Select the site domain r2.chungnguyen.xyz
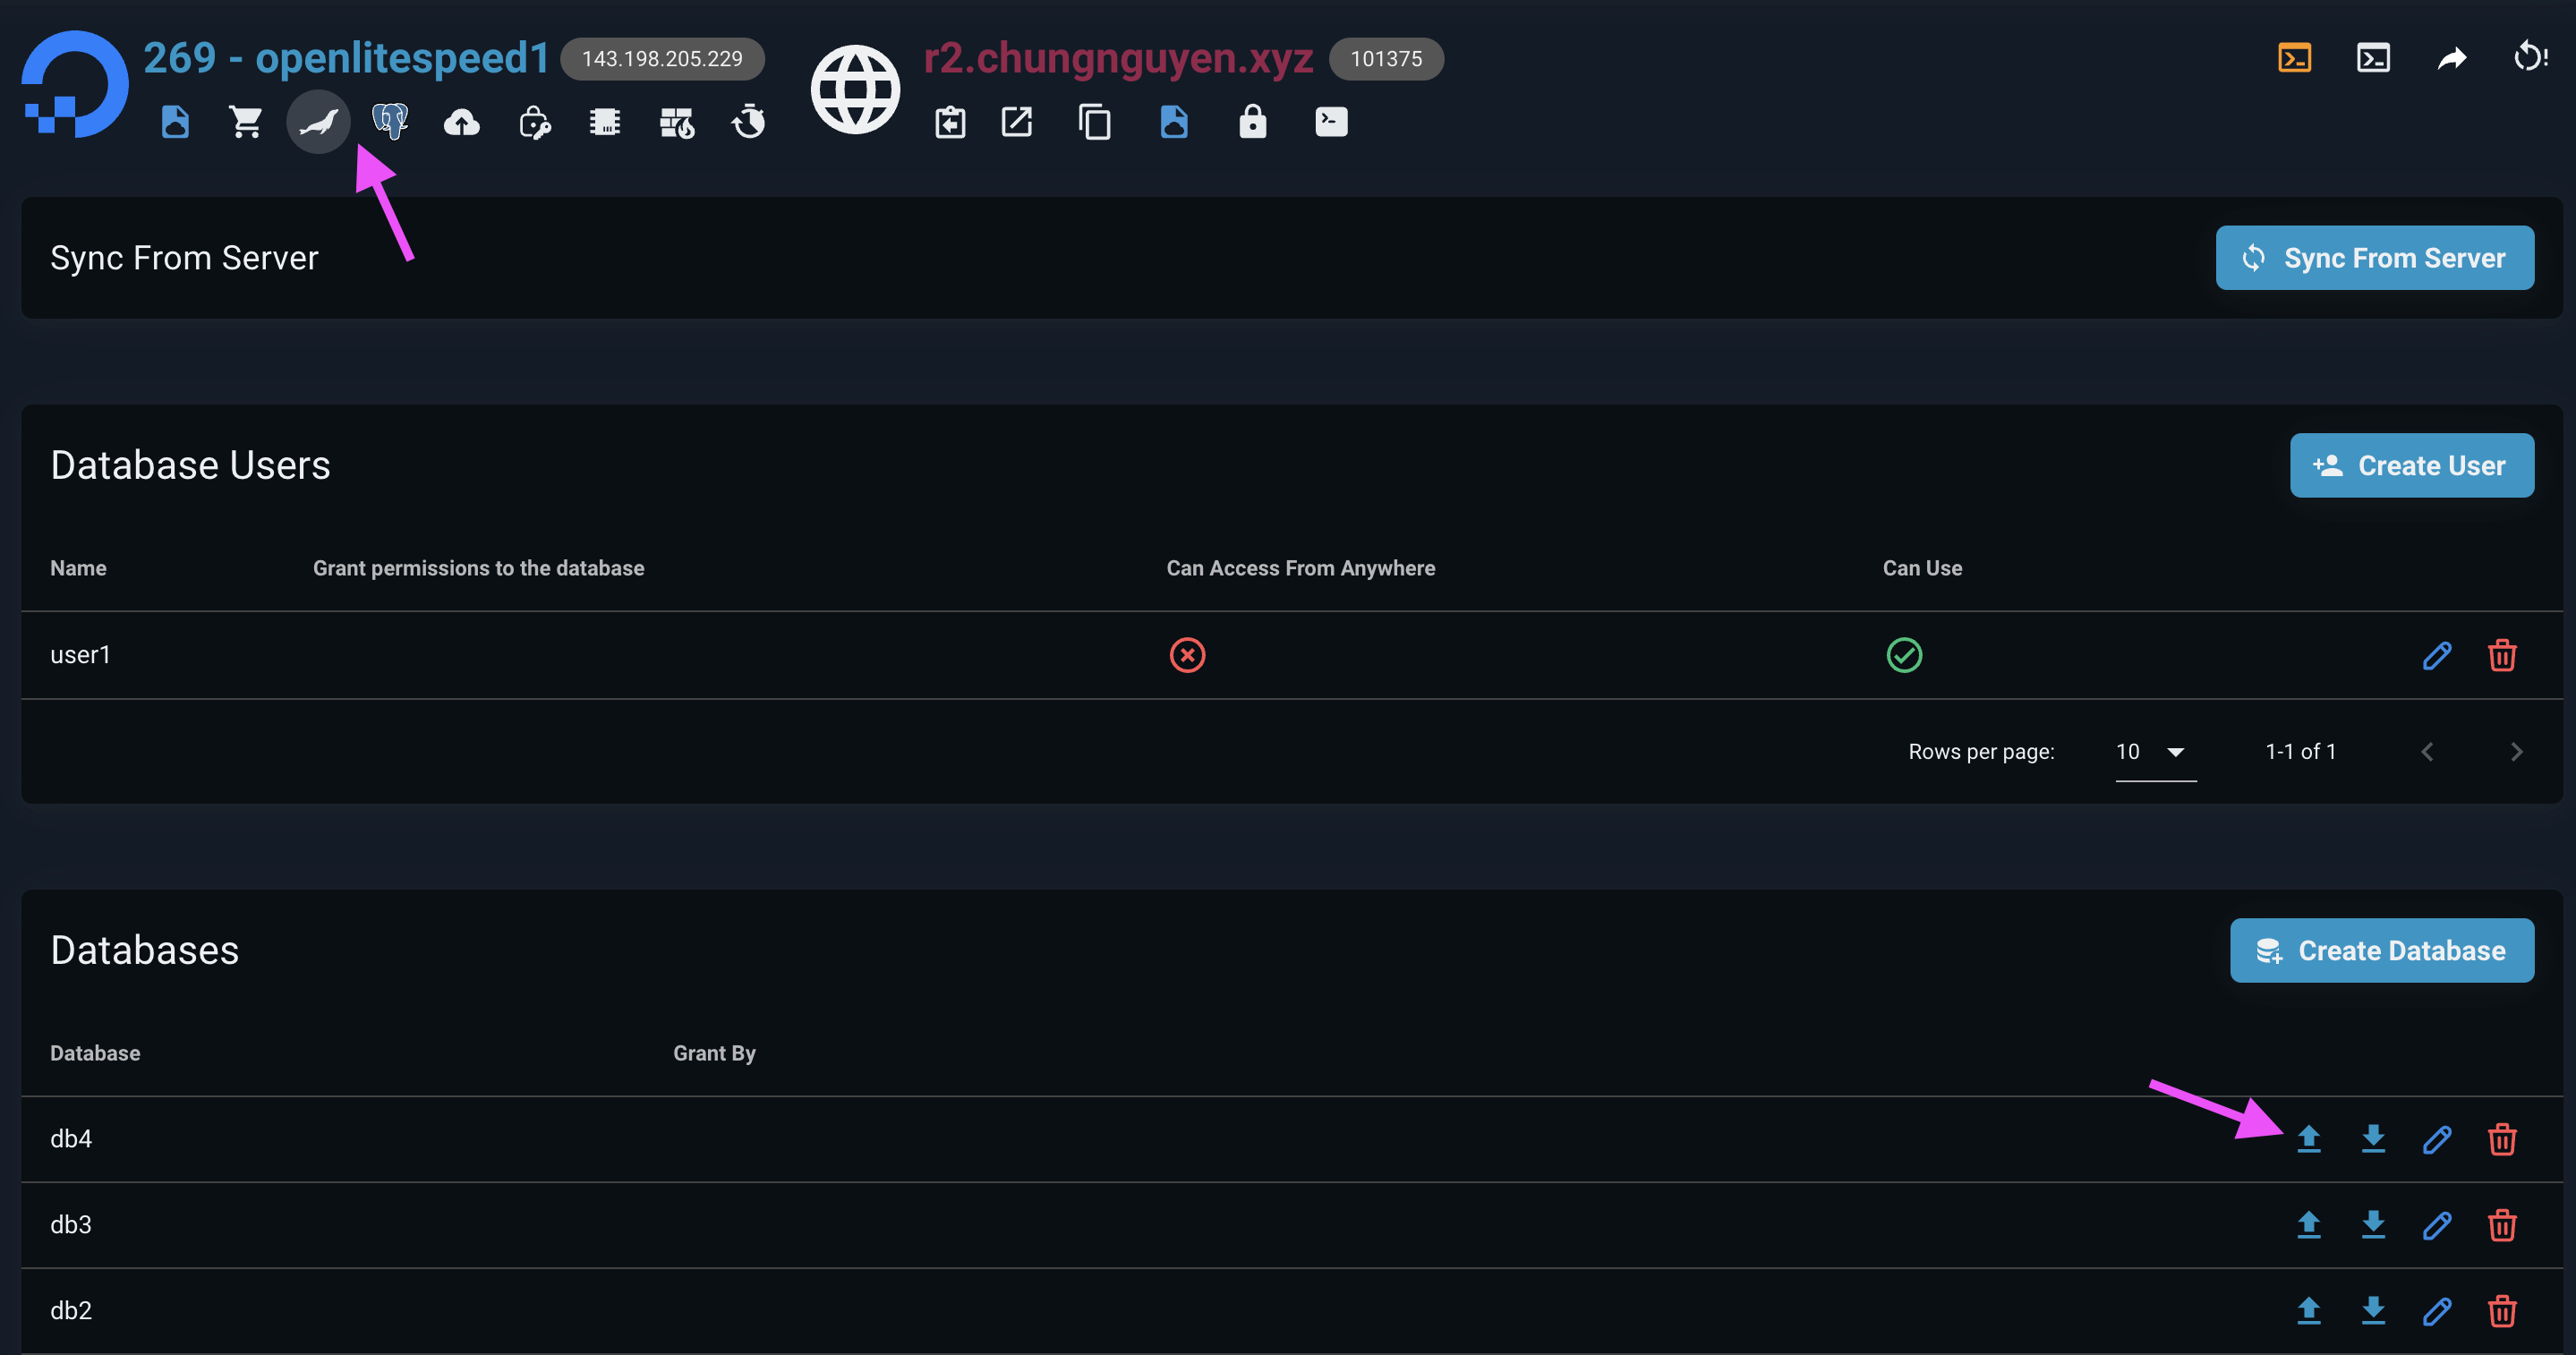Screen dimensions: 2576x1355 [1116, 57]
